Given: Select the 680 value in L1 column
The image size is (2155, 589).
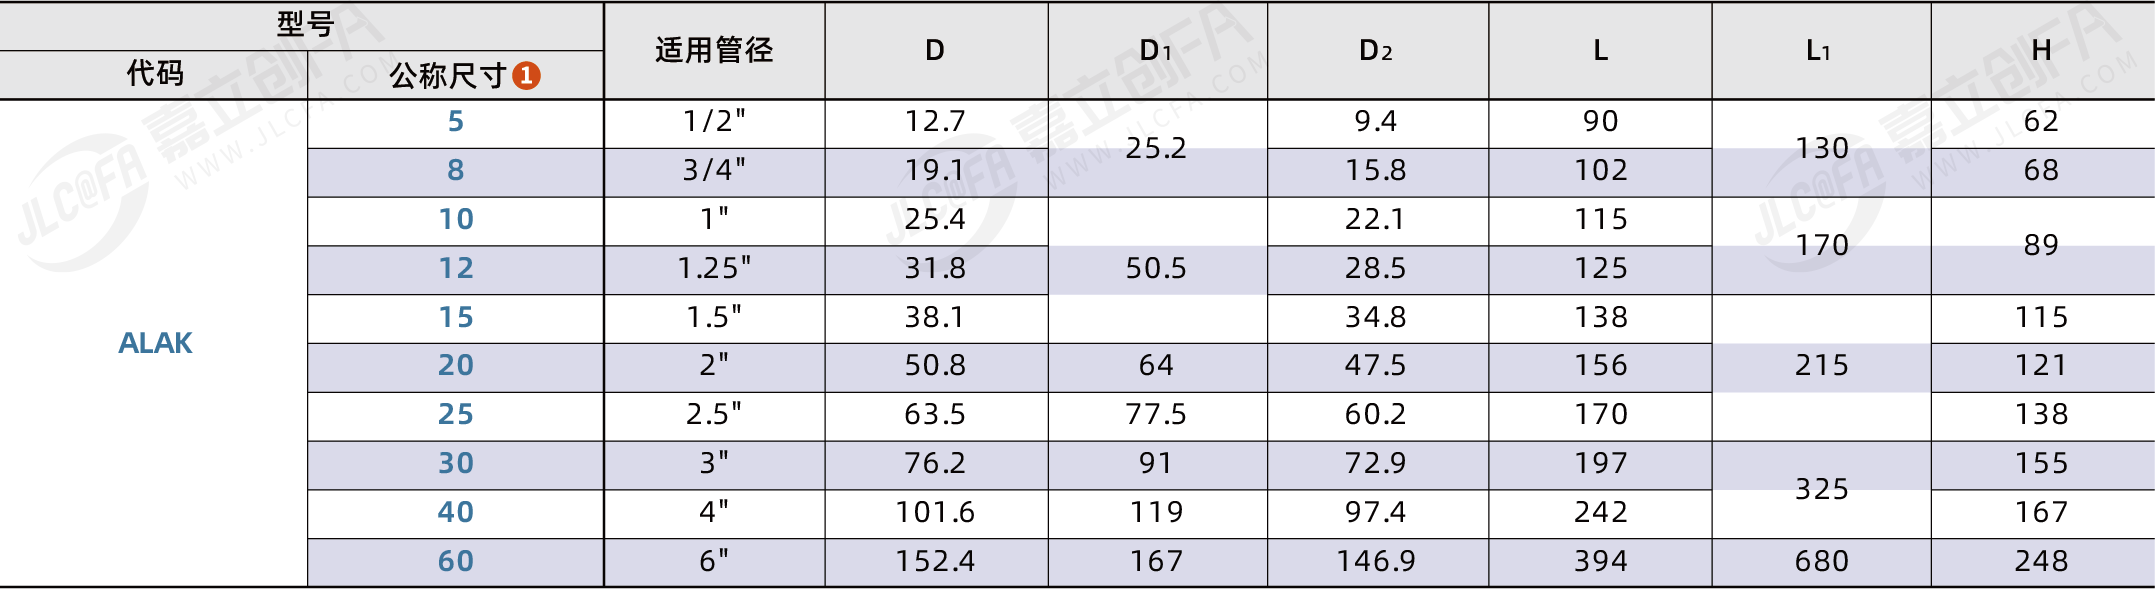Looking at the screenshot, I should [1821, 562].
